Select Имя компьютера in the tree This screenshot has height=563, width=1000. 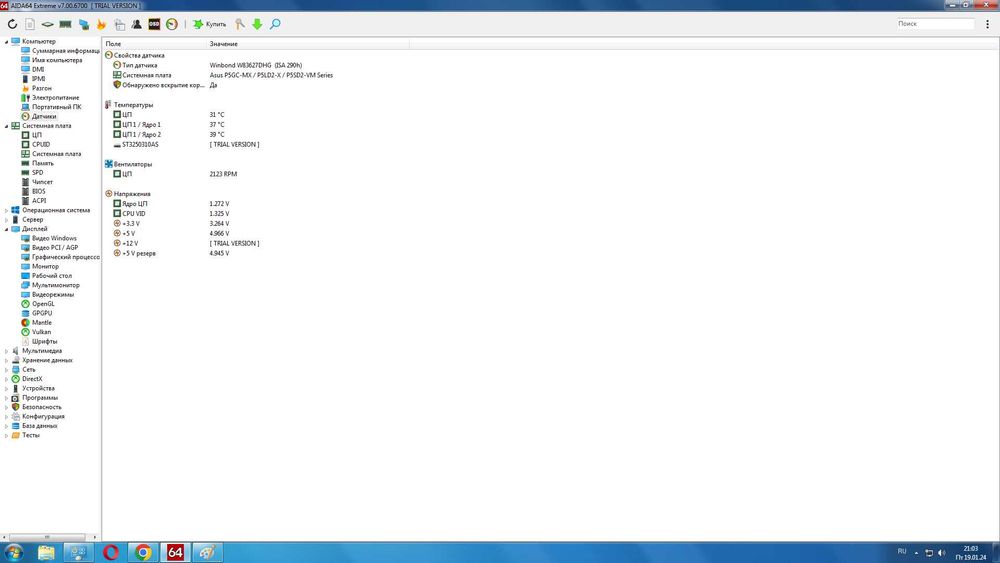[x=57, y=60]
